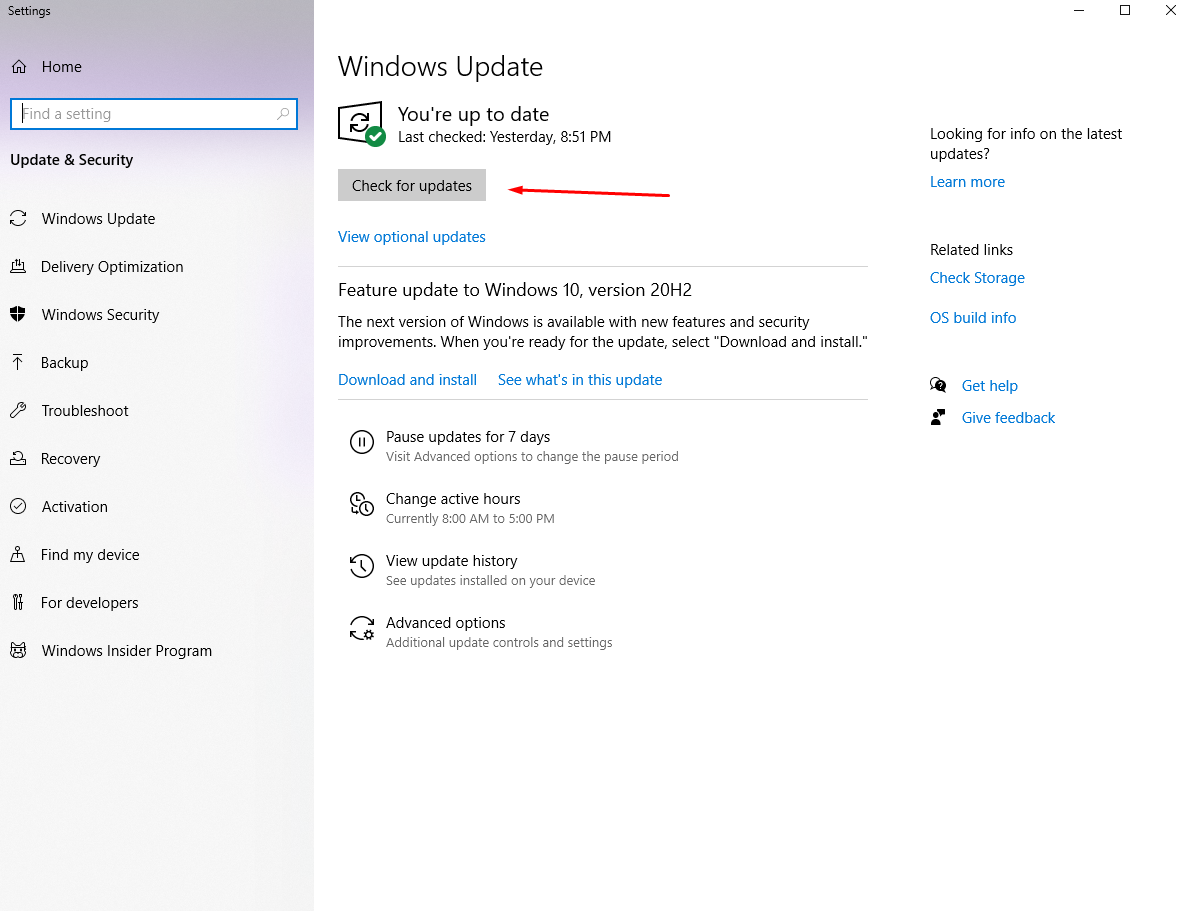
Task: Open View optional updates link
Action: pyautogui.click(x=412, y=237)
